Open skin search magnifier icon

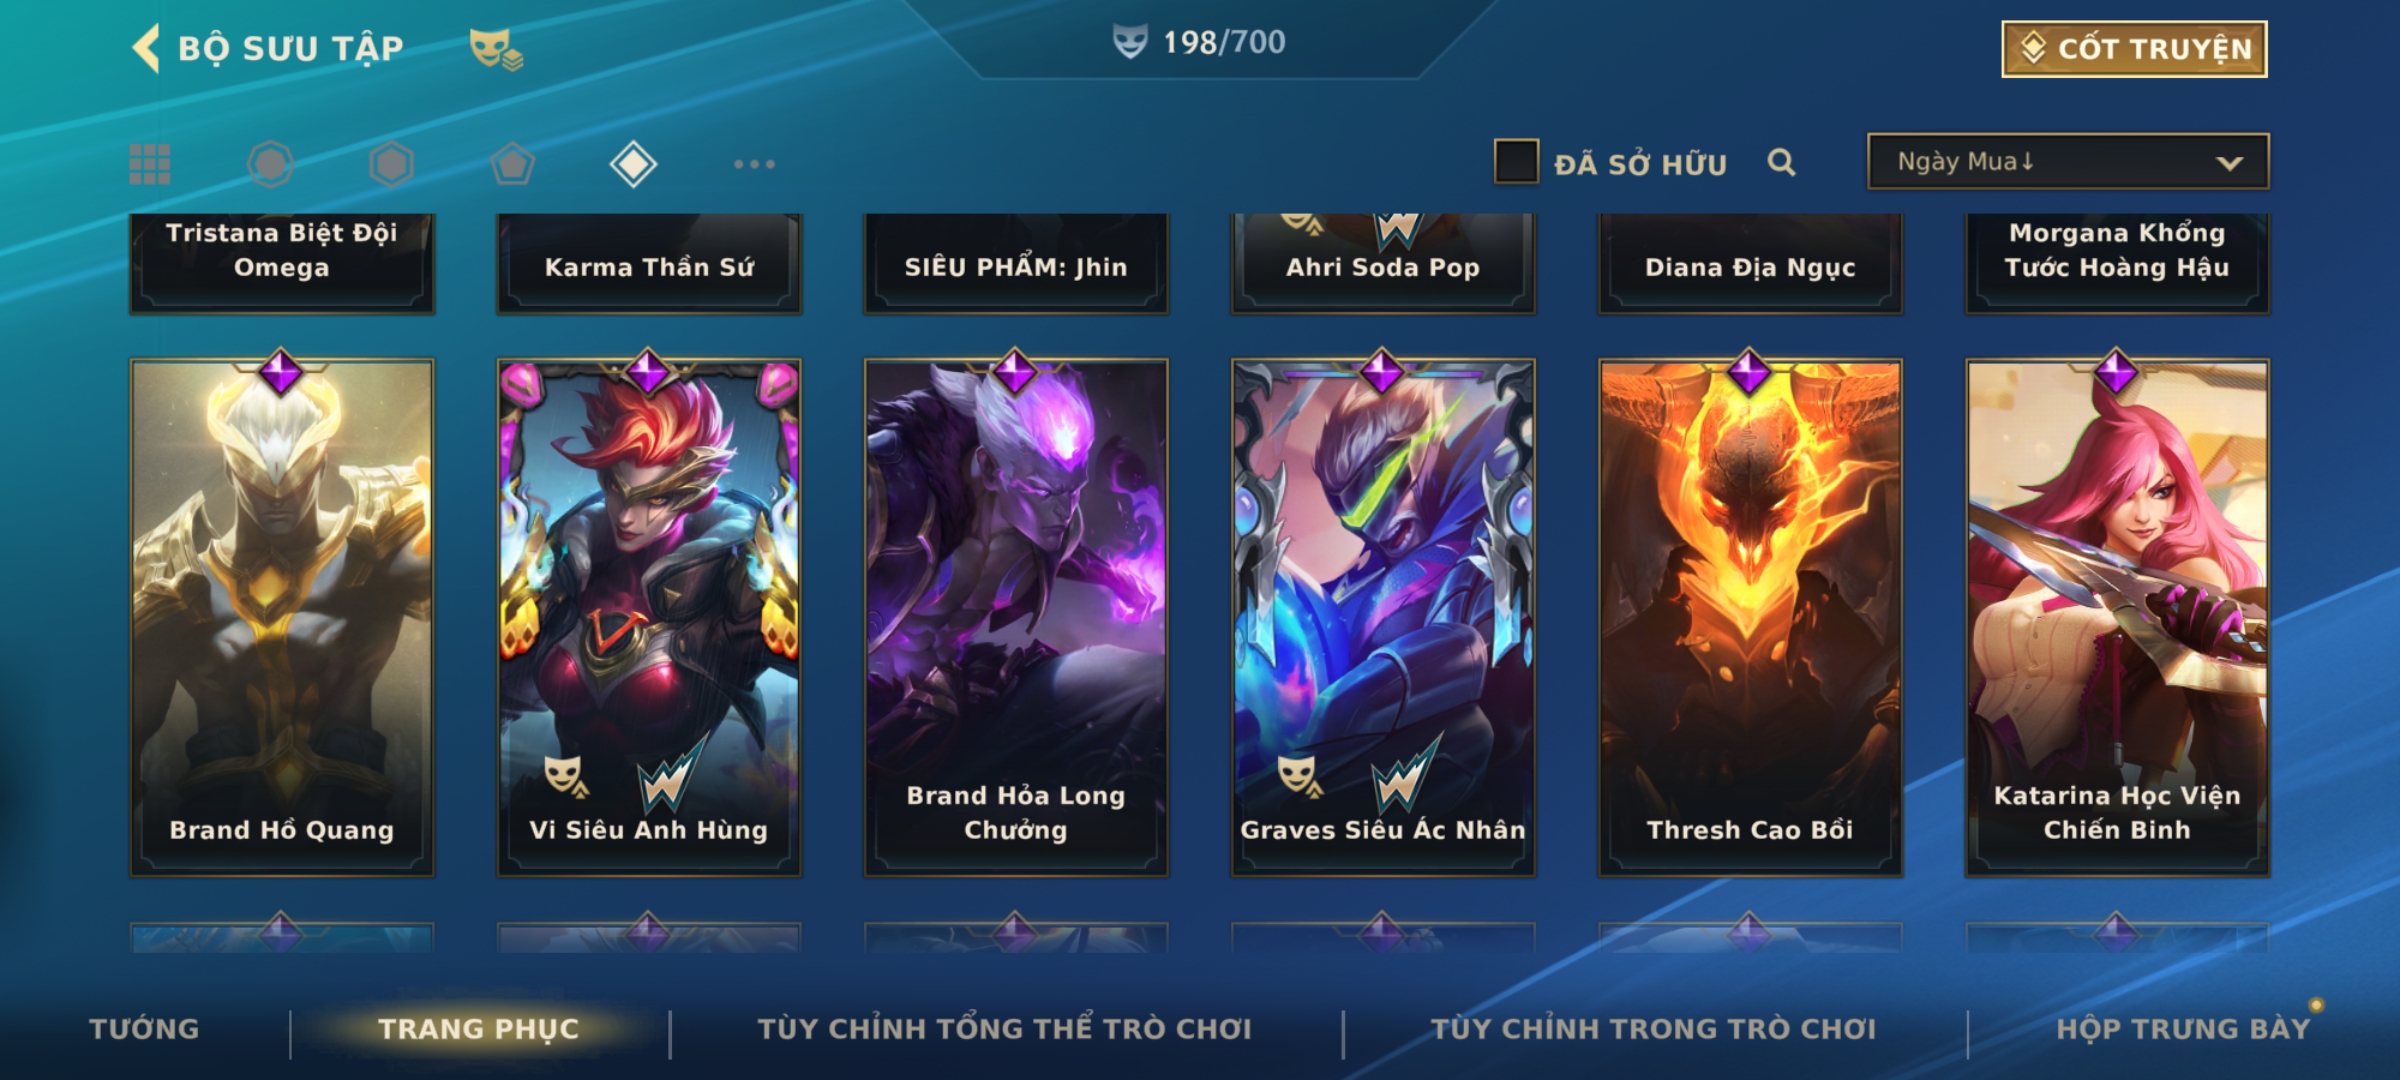[x=1781, y=162]
